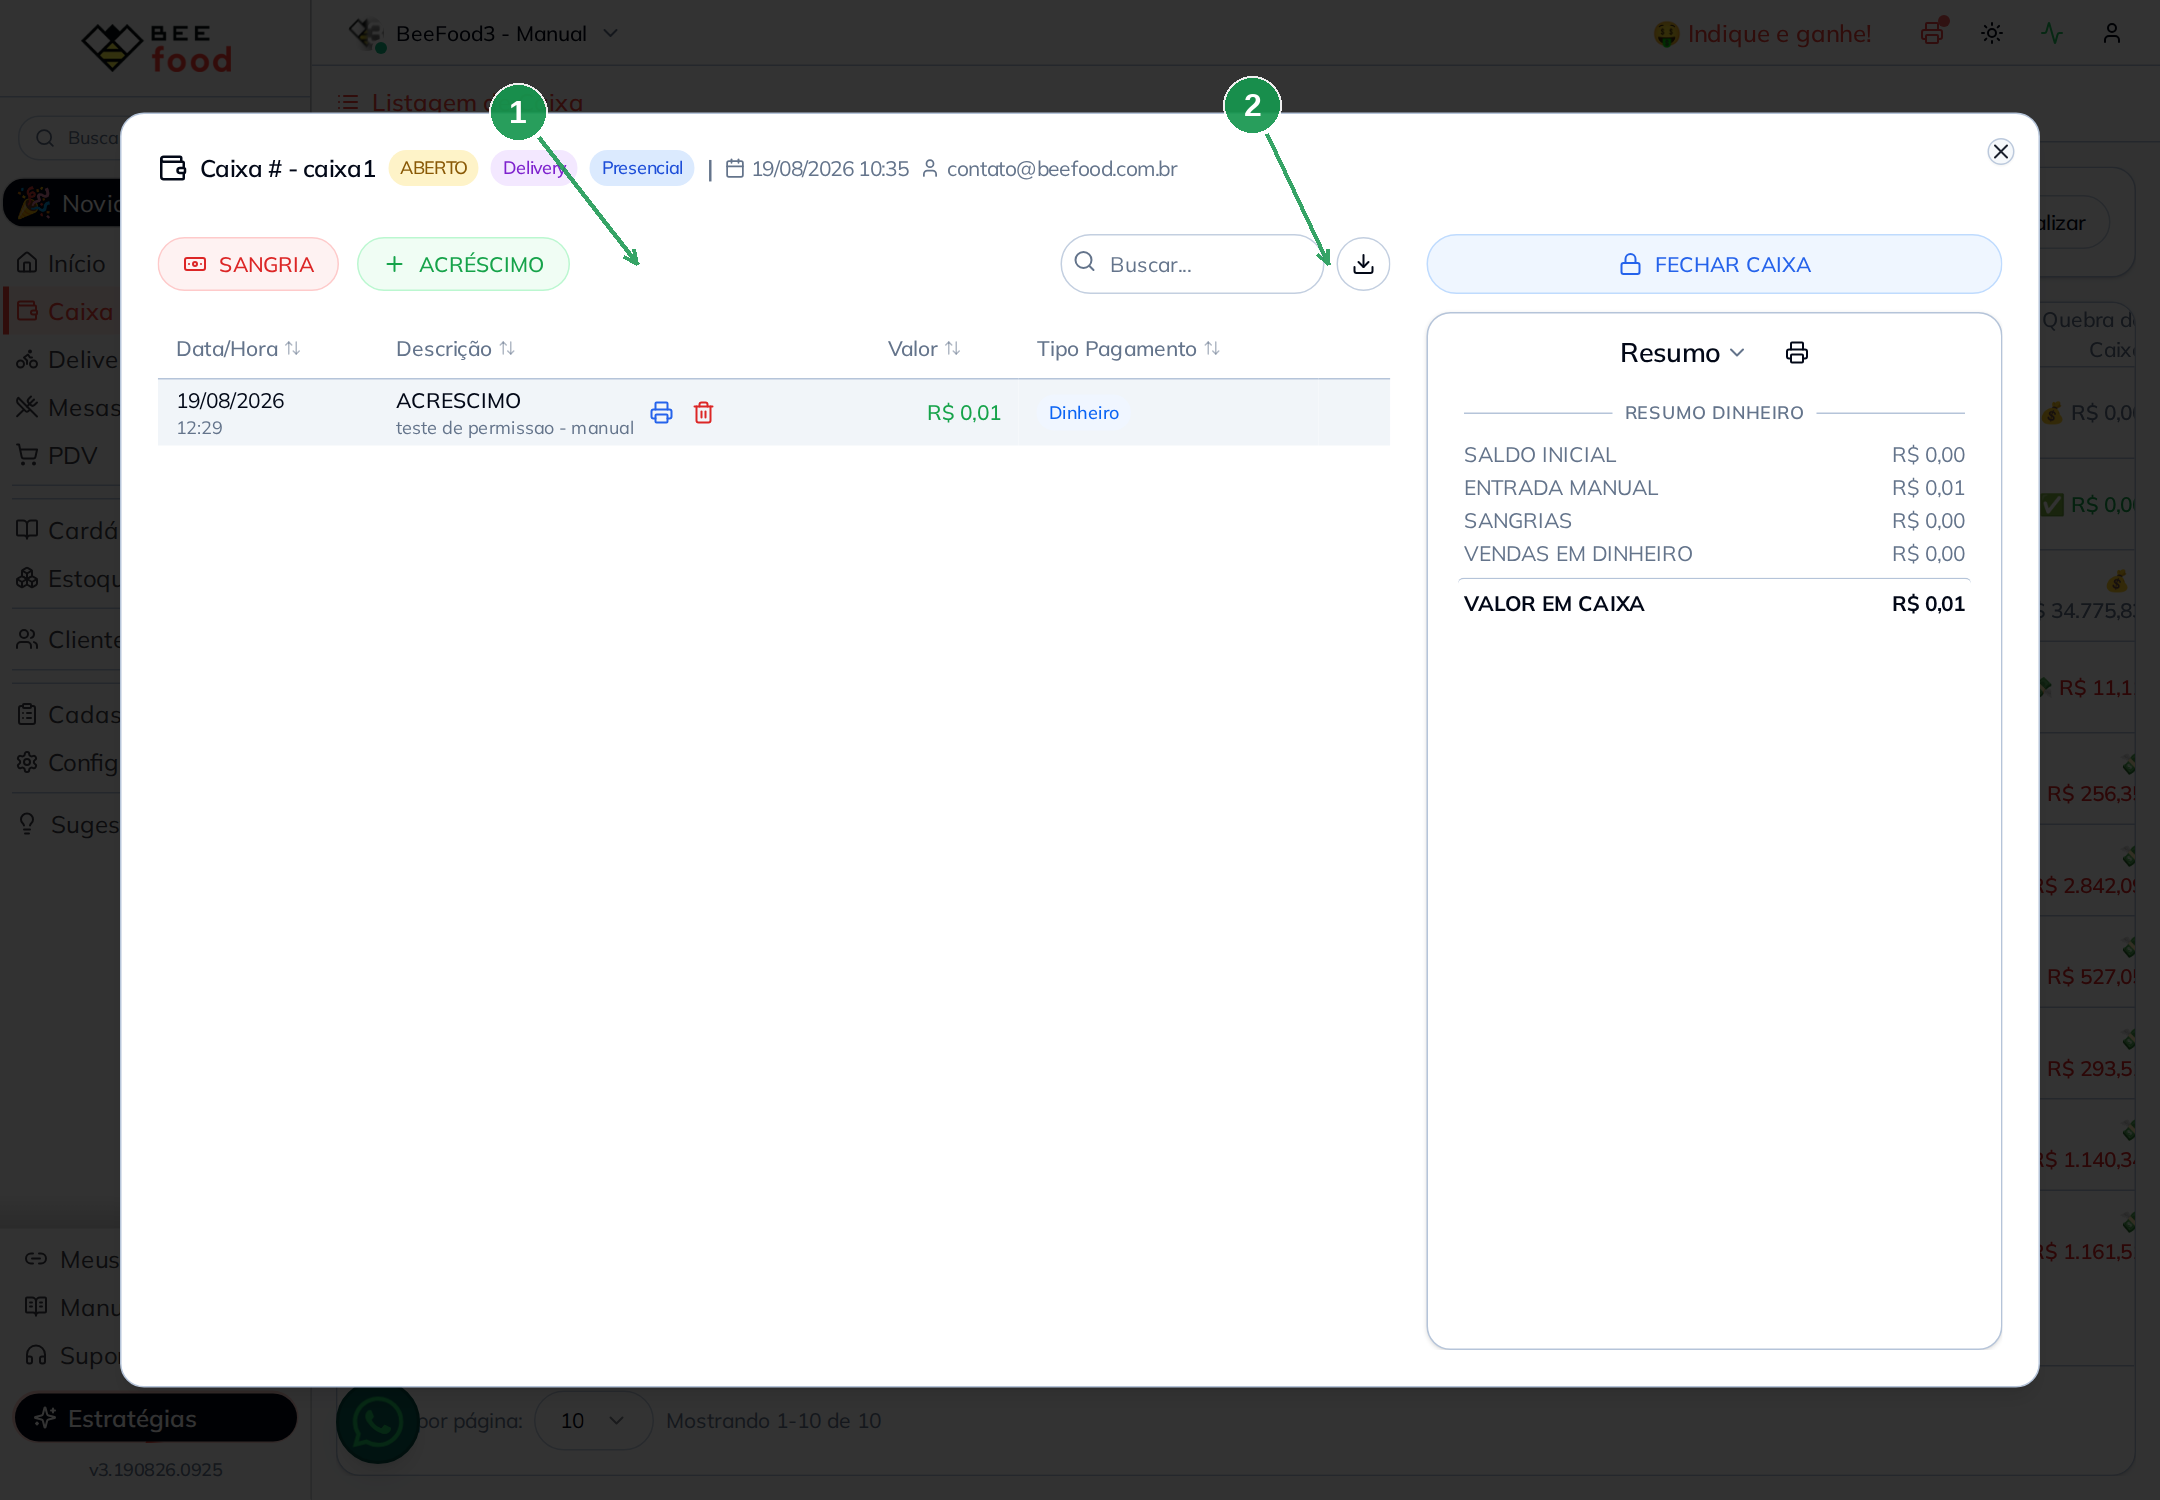Click the contato@beefood.com.br user label
Screen dimensions: 2160x1500
point(1062,169)
